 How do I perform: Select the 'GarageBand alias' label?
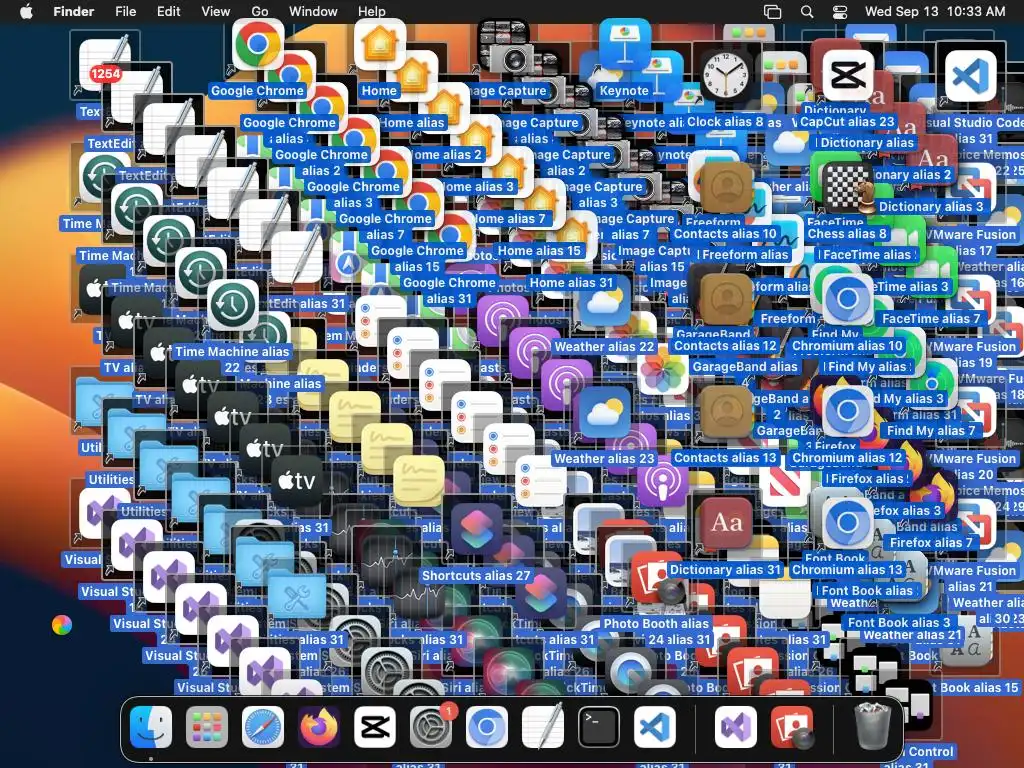click(745, 366)
